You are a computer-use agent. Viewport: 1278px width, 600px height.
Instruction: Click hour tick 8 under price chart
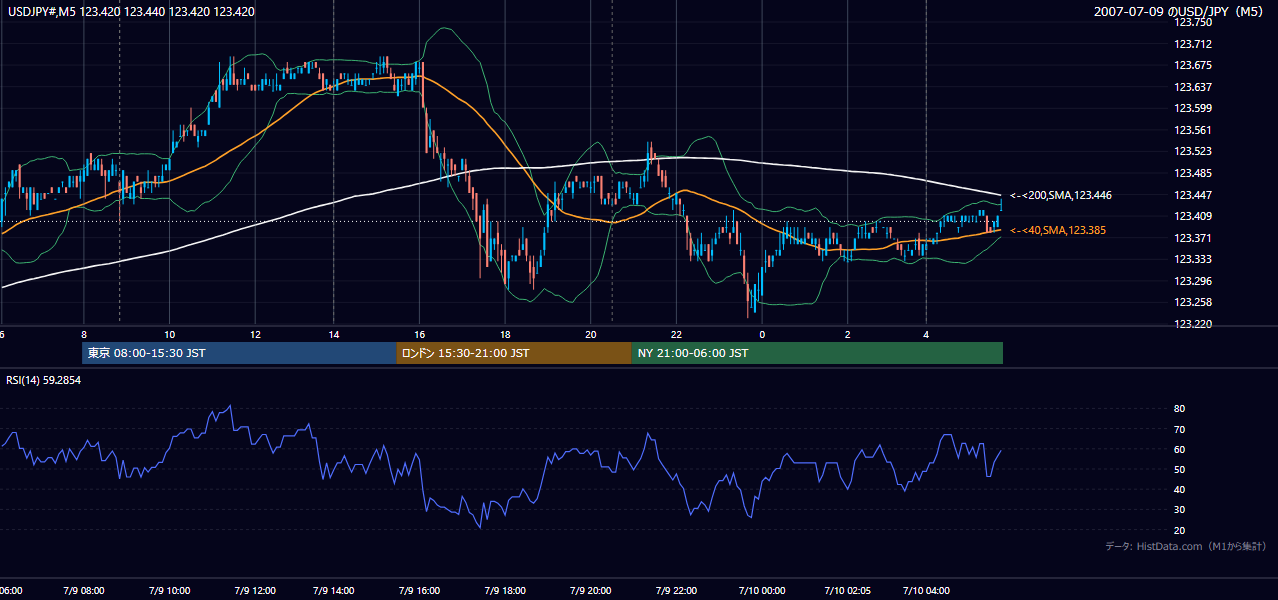coord(84,335)
